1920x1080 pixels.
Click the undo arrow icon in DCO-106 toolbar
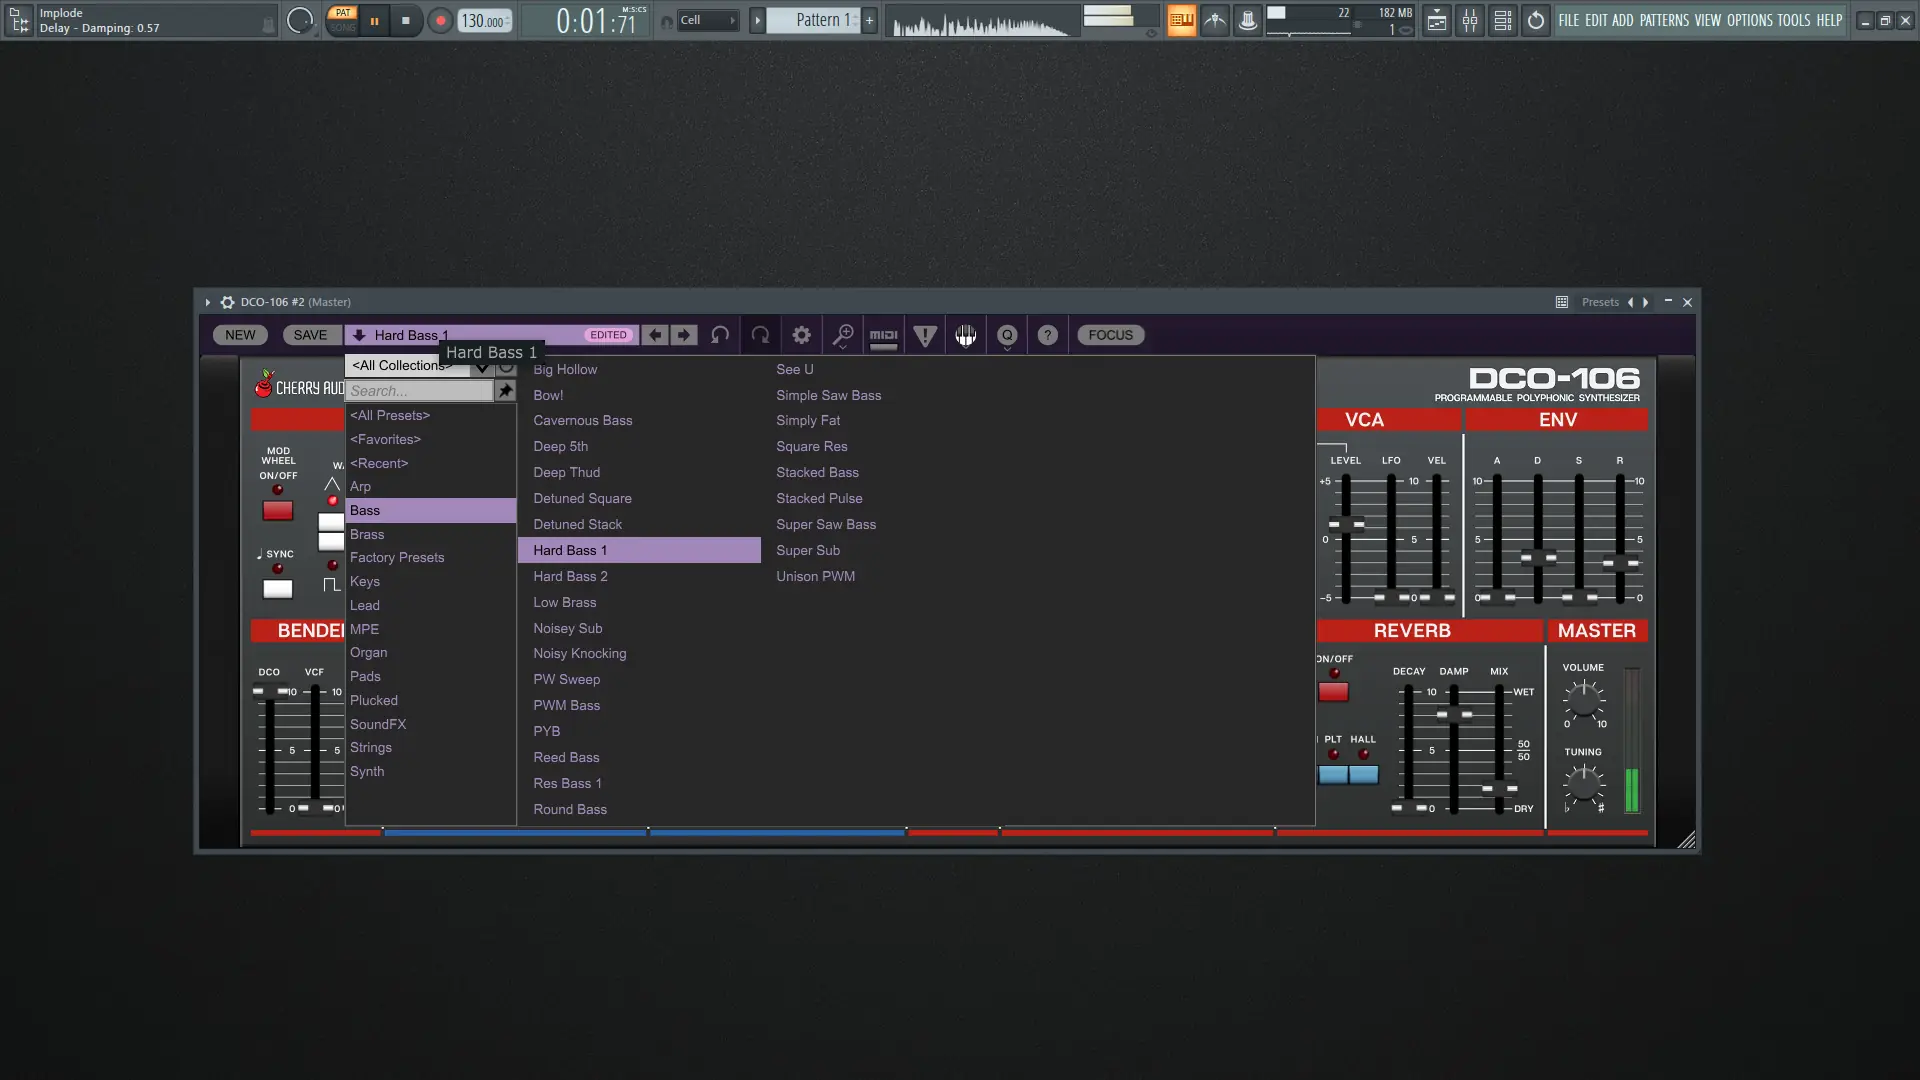[720, 335]
